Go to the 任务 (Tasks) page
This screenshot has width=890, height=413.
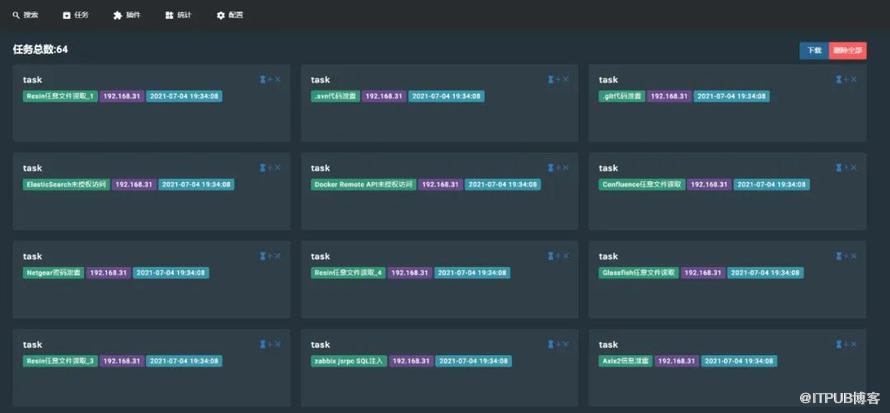[76, 15]
